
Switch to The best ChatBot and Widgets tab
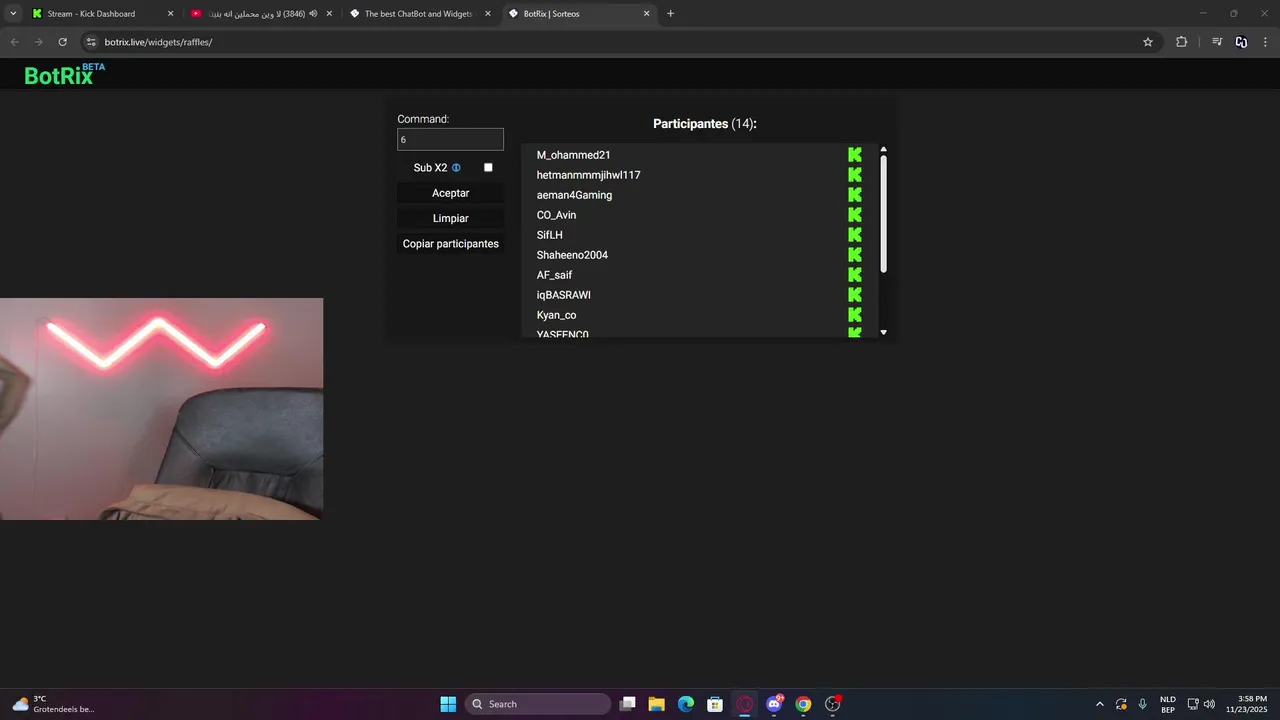(418, 14)
